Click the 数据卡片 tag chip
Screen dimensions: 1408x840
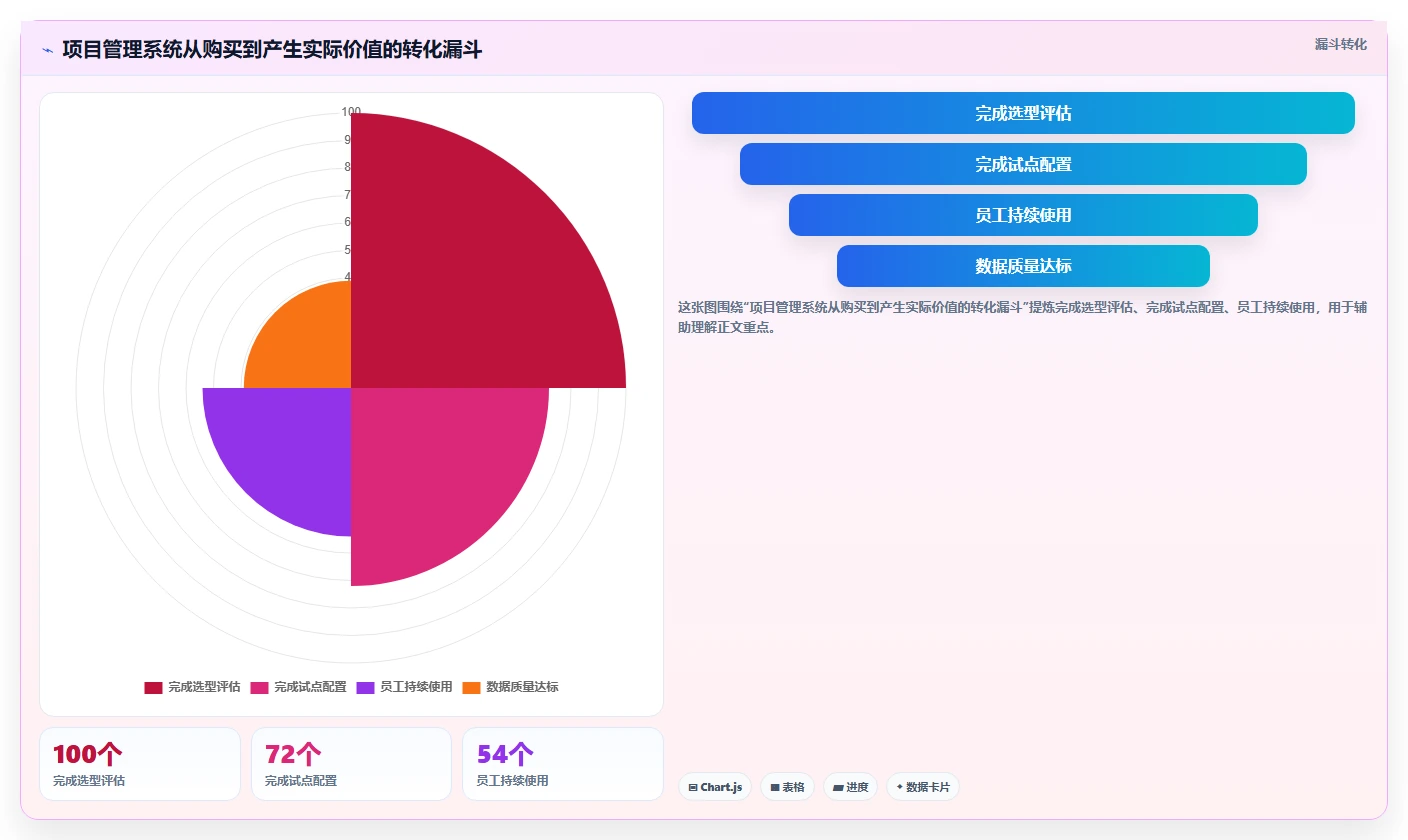pyautogui.click(x=923, y=787)
